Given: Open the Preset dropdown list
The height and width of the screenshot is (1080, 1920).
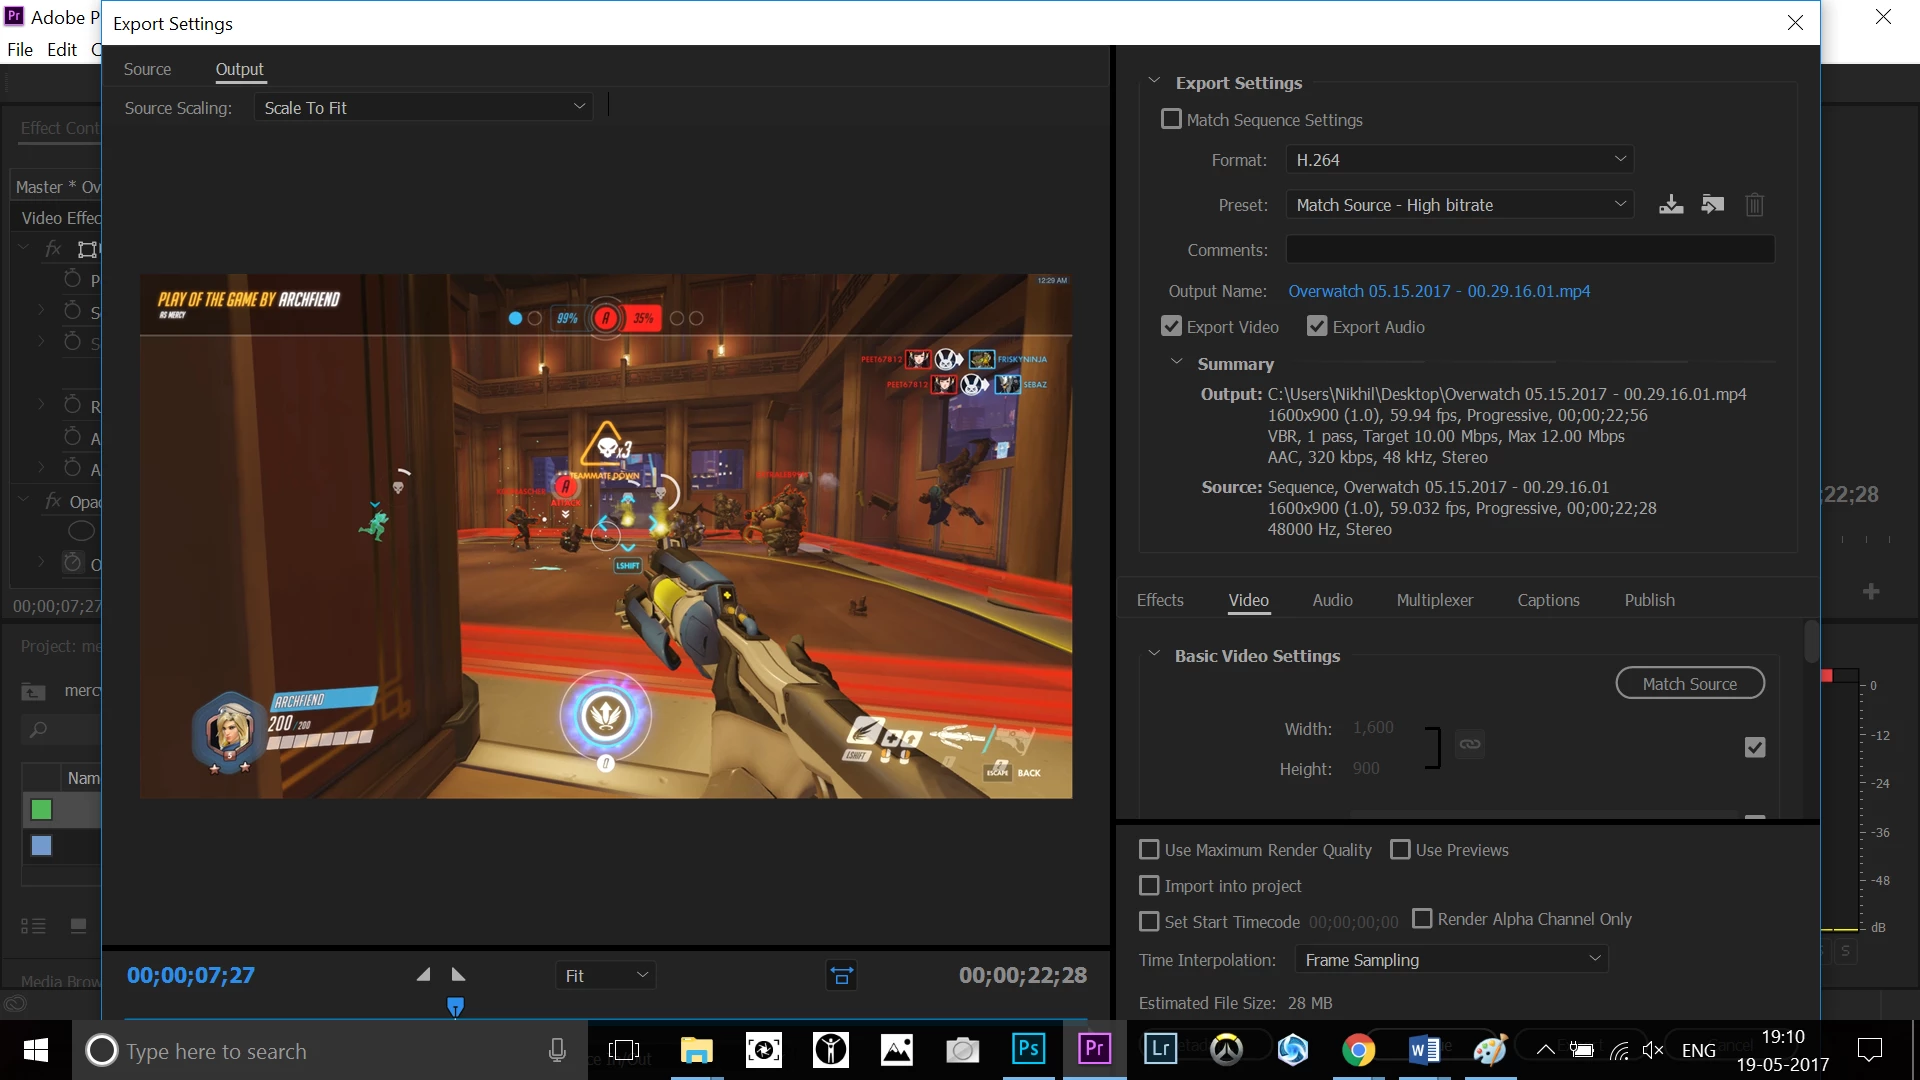Looking at the screenshot, I should [x=1459, y=205].
